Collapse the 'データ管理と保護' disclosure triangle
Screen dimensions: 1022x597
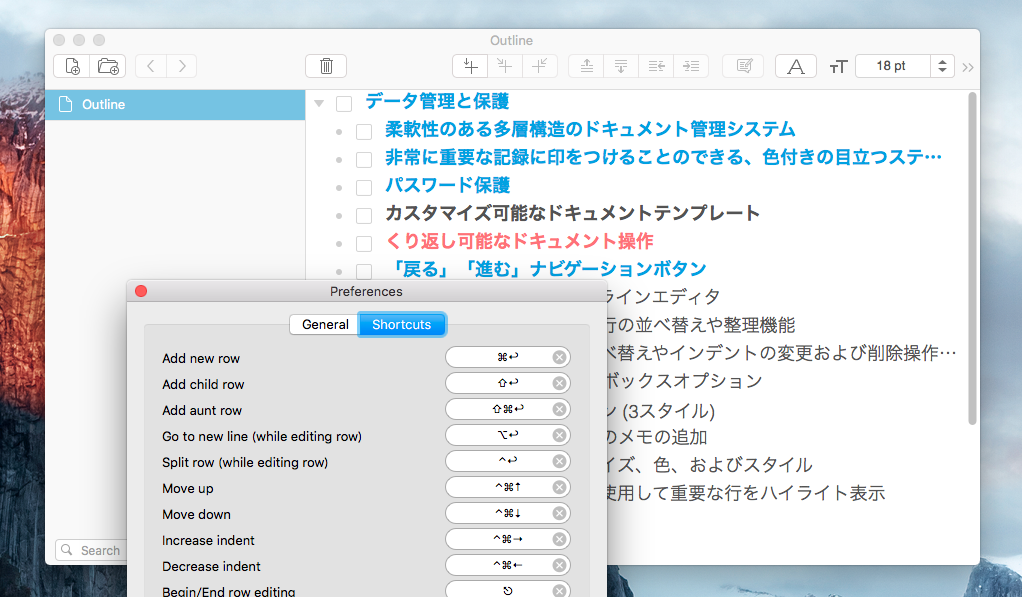click(x=319, y=103)
